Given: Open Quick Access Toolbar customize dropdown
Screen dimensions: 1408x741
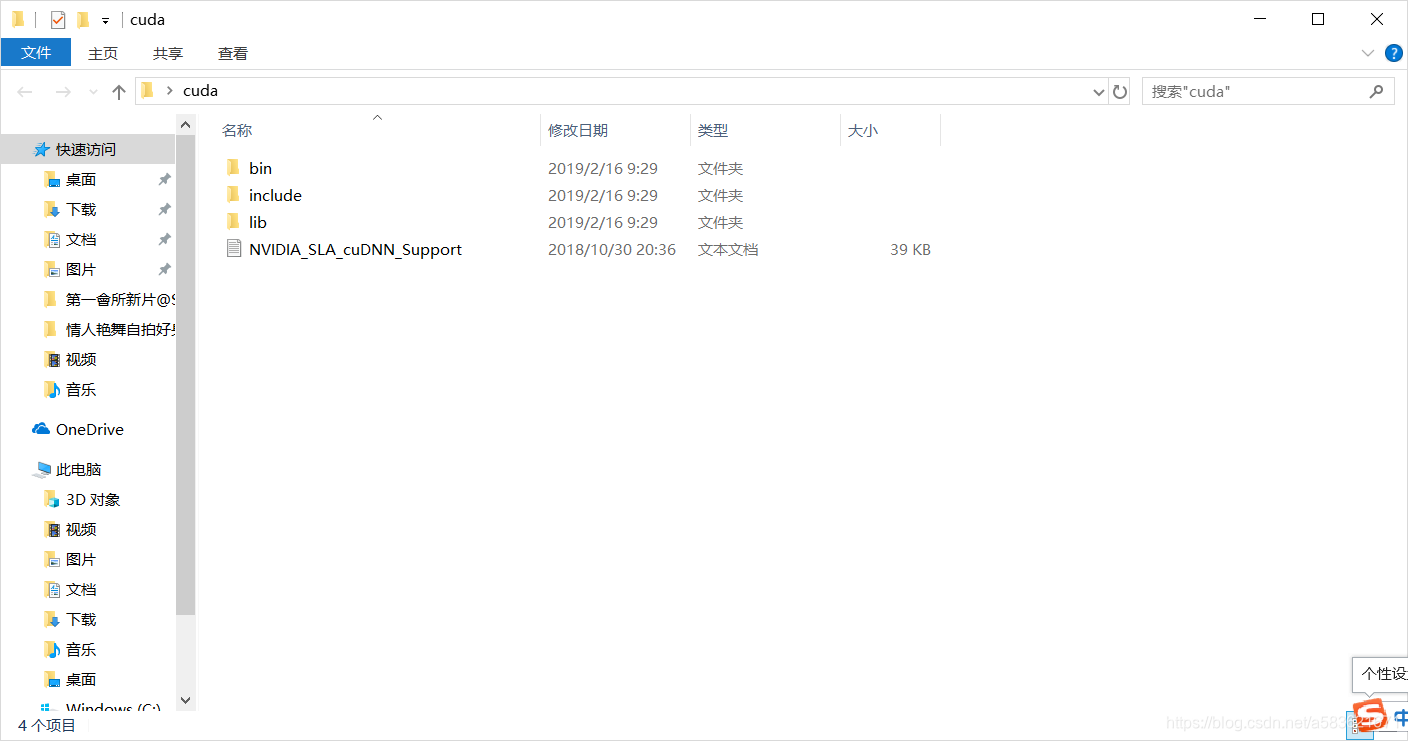Looking at the screenshot, I should [x=105, y=20].
